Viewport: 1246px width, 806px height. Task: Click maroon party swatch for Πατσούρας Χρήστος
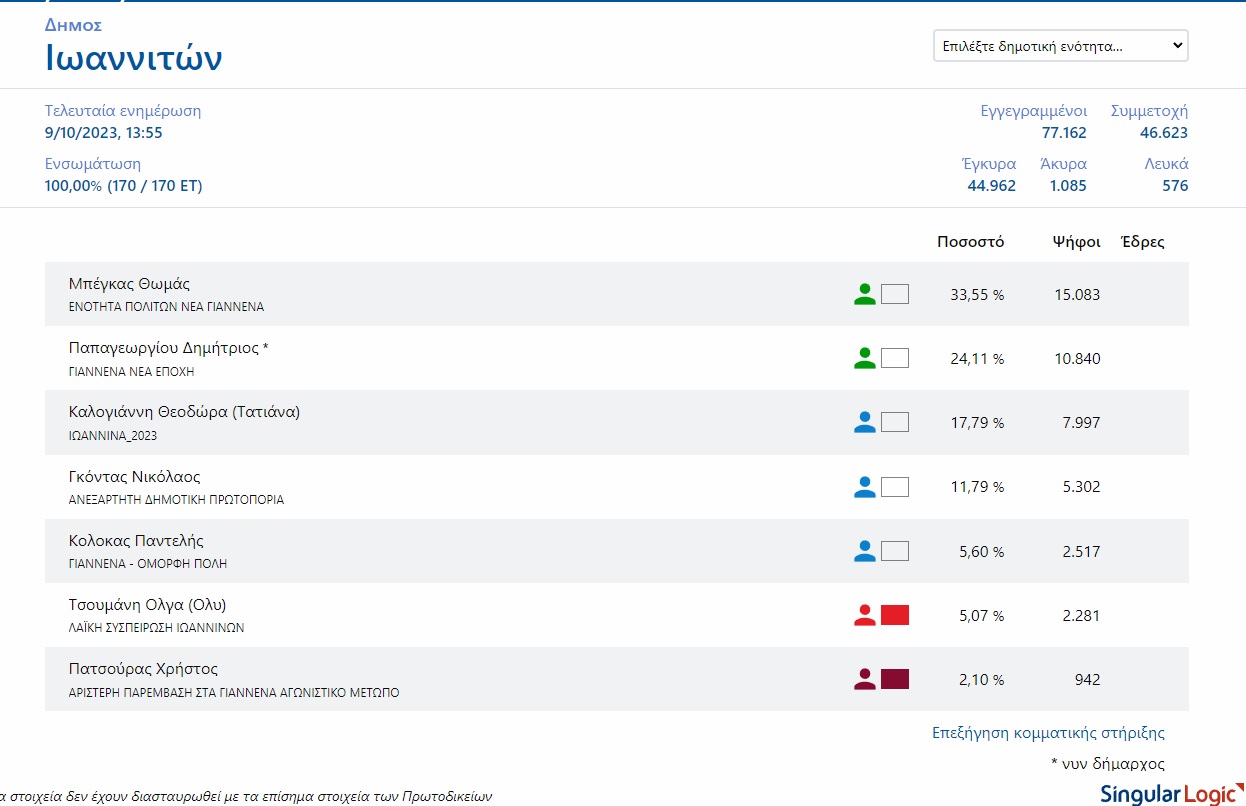tap(895, 679)
